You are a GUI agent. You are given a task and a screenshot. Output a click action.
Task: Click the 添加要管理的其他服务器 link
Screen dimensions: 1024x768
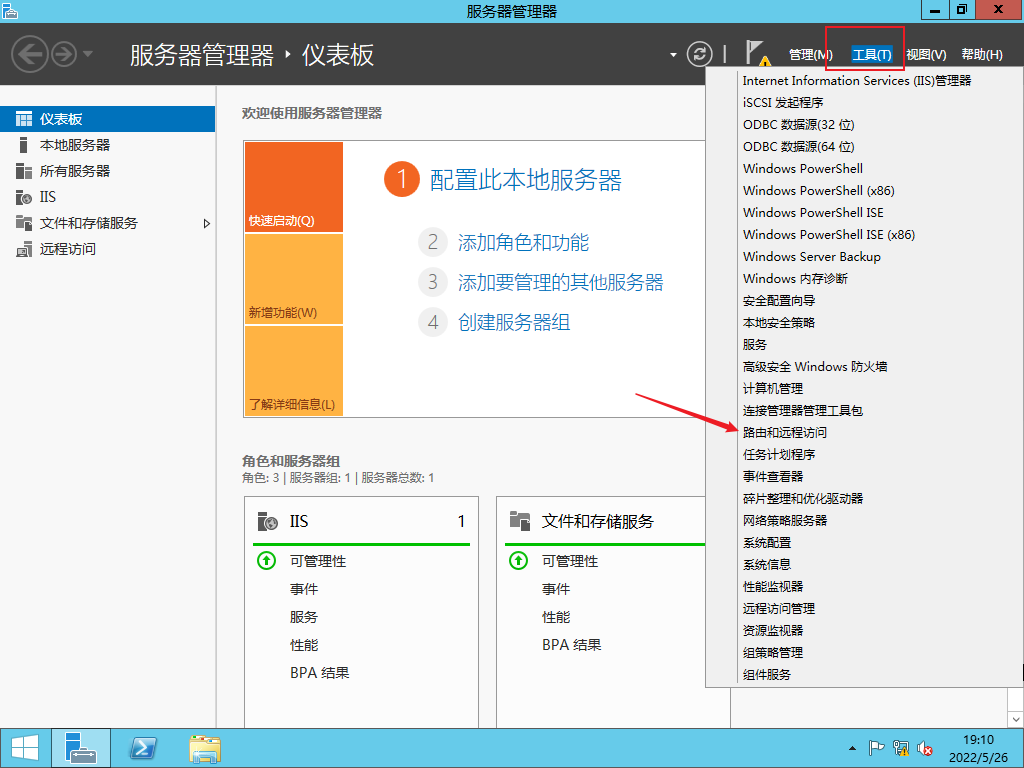[560, 283]
